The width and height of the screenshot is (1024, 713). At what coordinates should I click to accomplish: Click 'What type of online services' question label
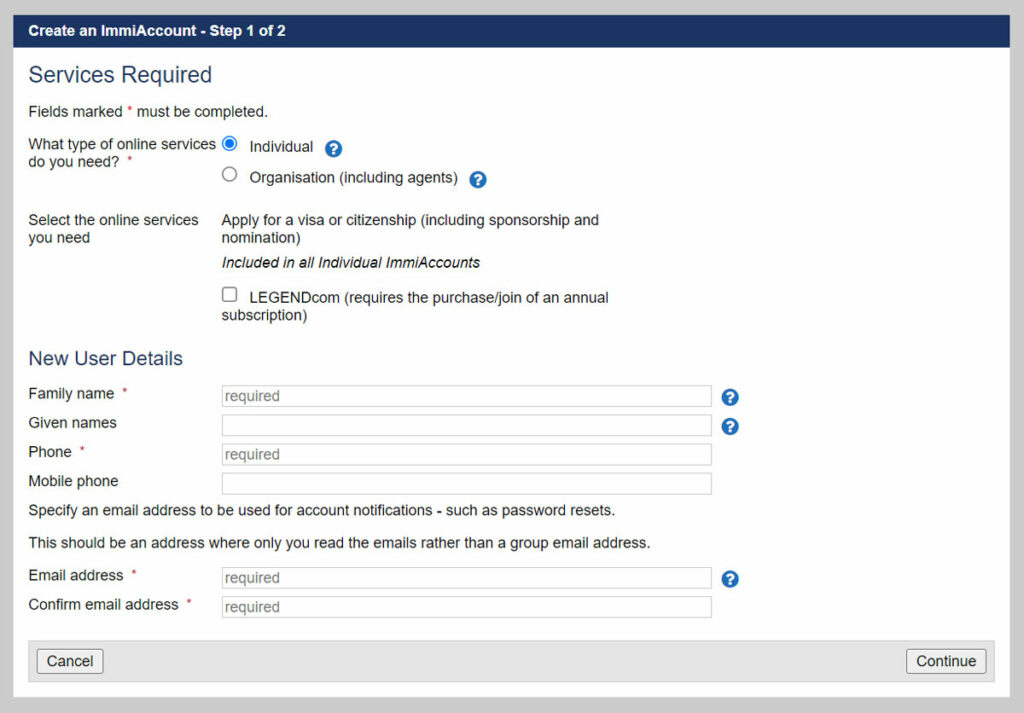coord(122,153)
